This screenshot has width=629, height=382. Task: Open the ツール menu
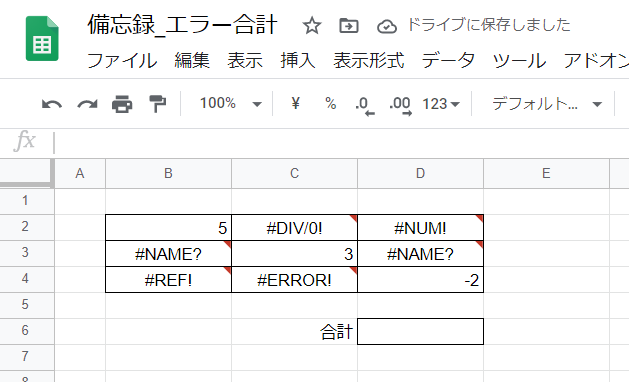pos(519,61)
